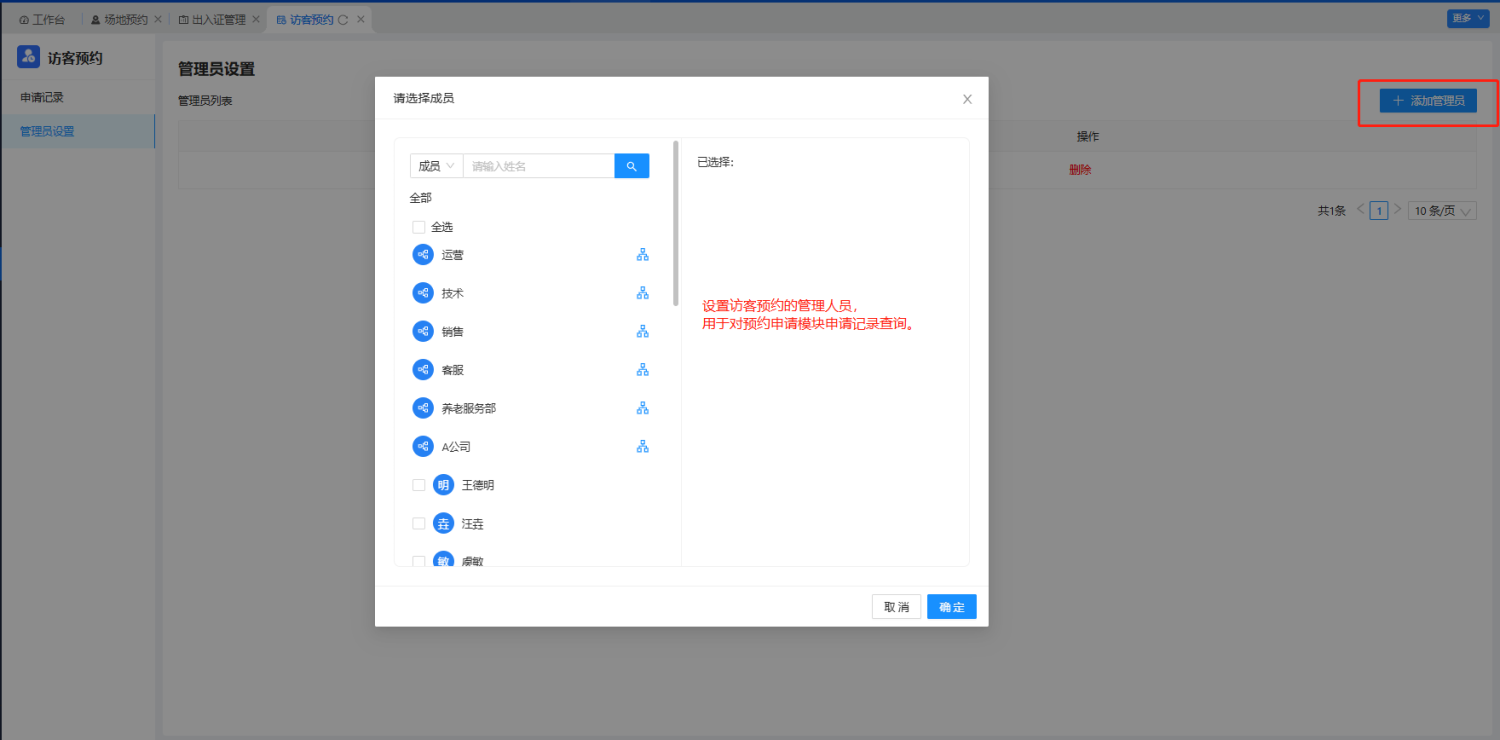Open sub-level hierarchy icon for A公司
Screen dimensions: 1500x740
coord(643,446)
